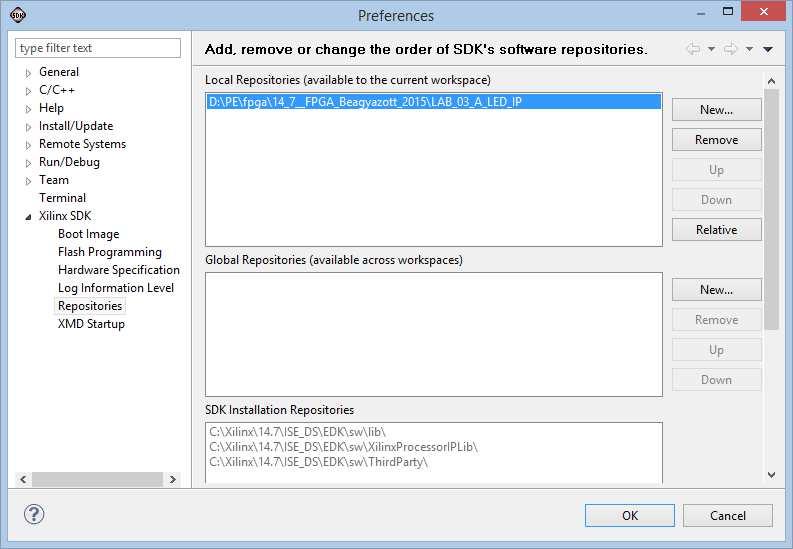Click Remove for Local Repositories
The image size is (793, 549).
click(717, 140)
